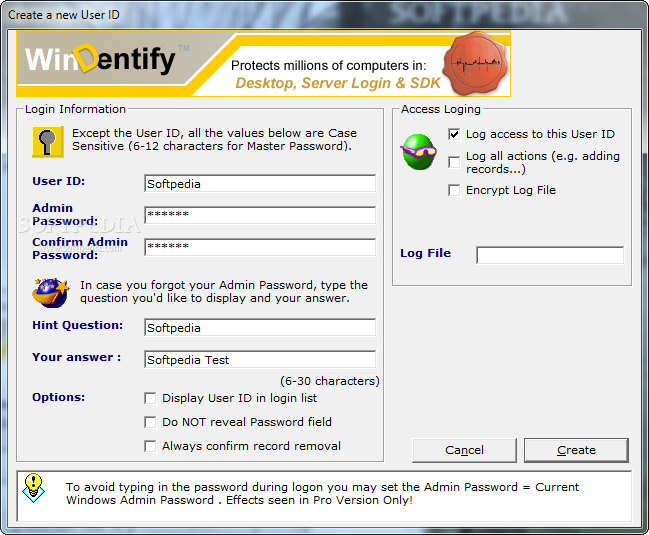Click the 'Hint Question:' label
The height and width of the screenshot is (535, 649).
pyautogui.click(x=78, y=325)
